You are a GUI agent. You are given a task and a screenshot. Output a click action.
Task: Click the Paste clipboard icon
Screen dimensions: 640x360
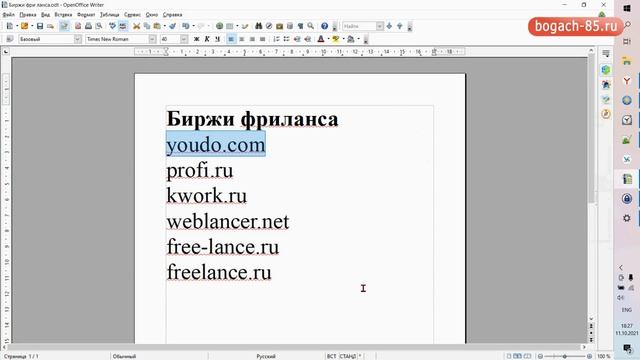point(157,26)
